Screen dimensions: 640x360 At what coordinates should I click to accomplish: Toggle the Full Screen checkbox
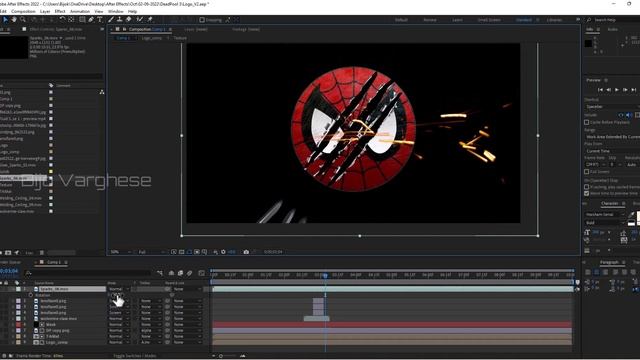pos(587,172)
